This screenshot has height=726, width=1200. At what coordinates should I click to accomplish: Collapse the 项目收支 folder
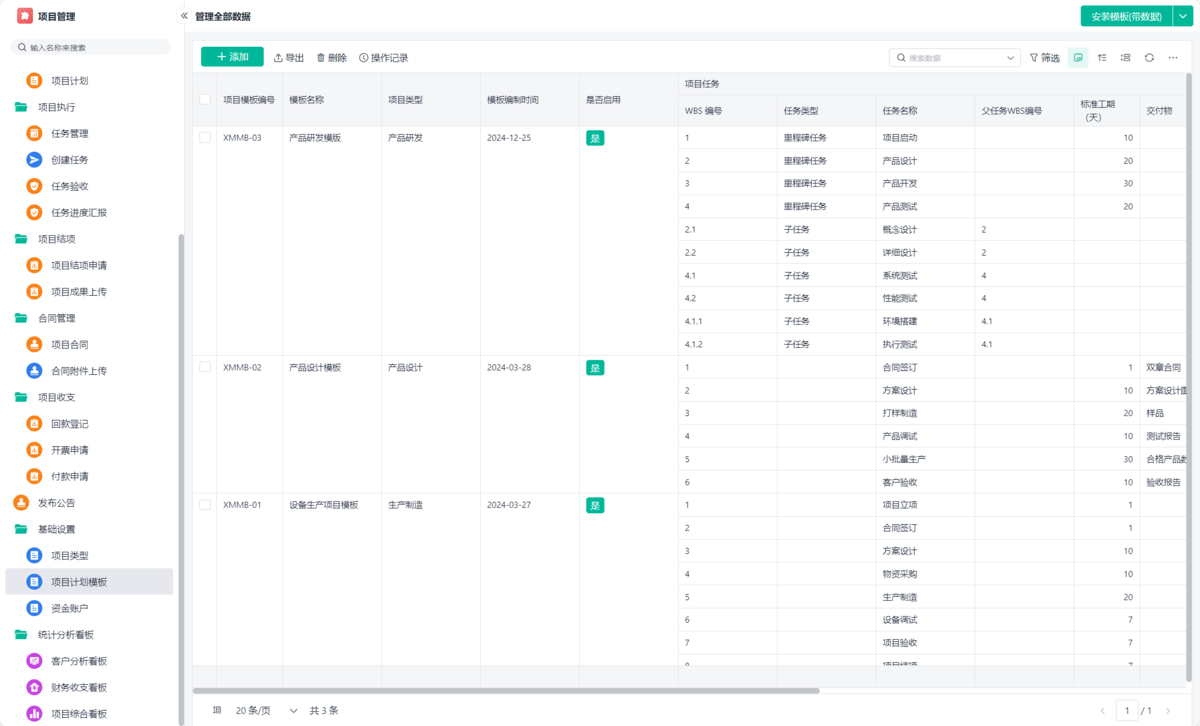45,397
